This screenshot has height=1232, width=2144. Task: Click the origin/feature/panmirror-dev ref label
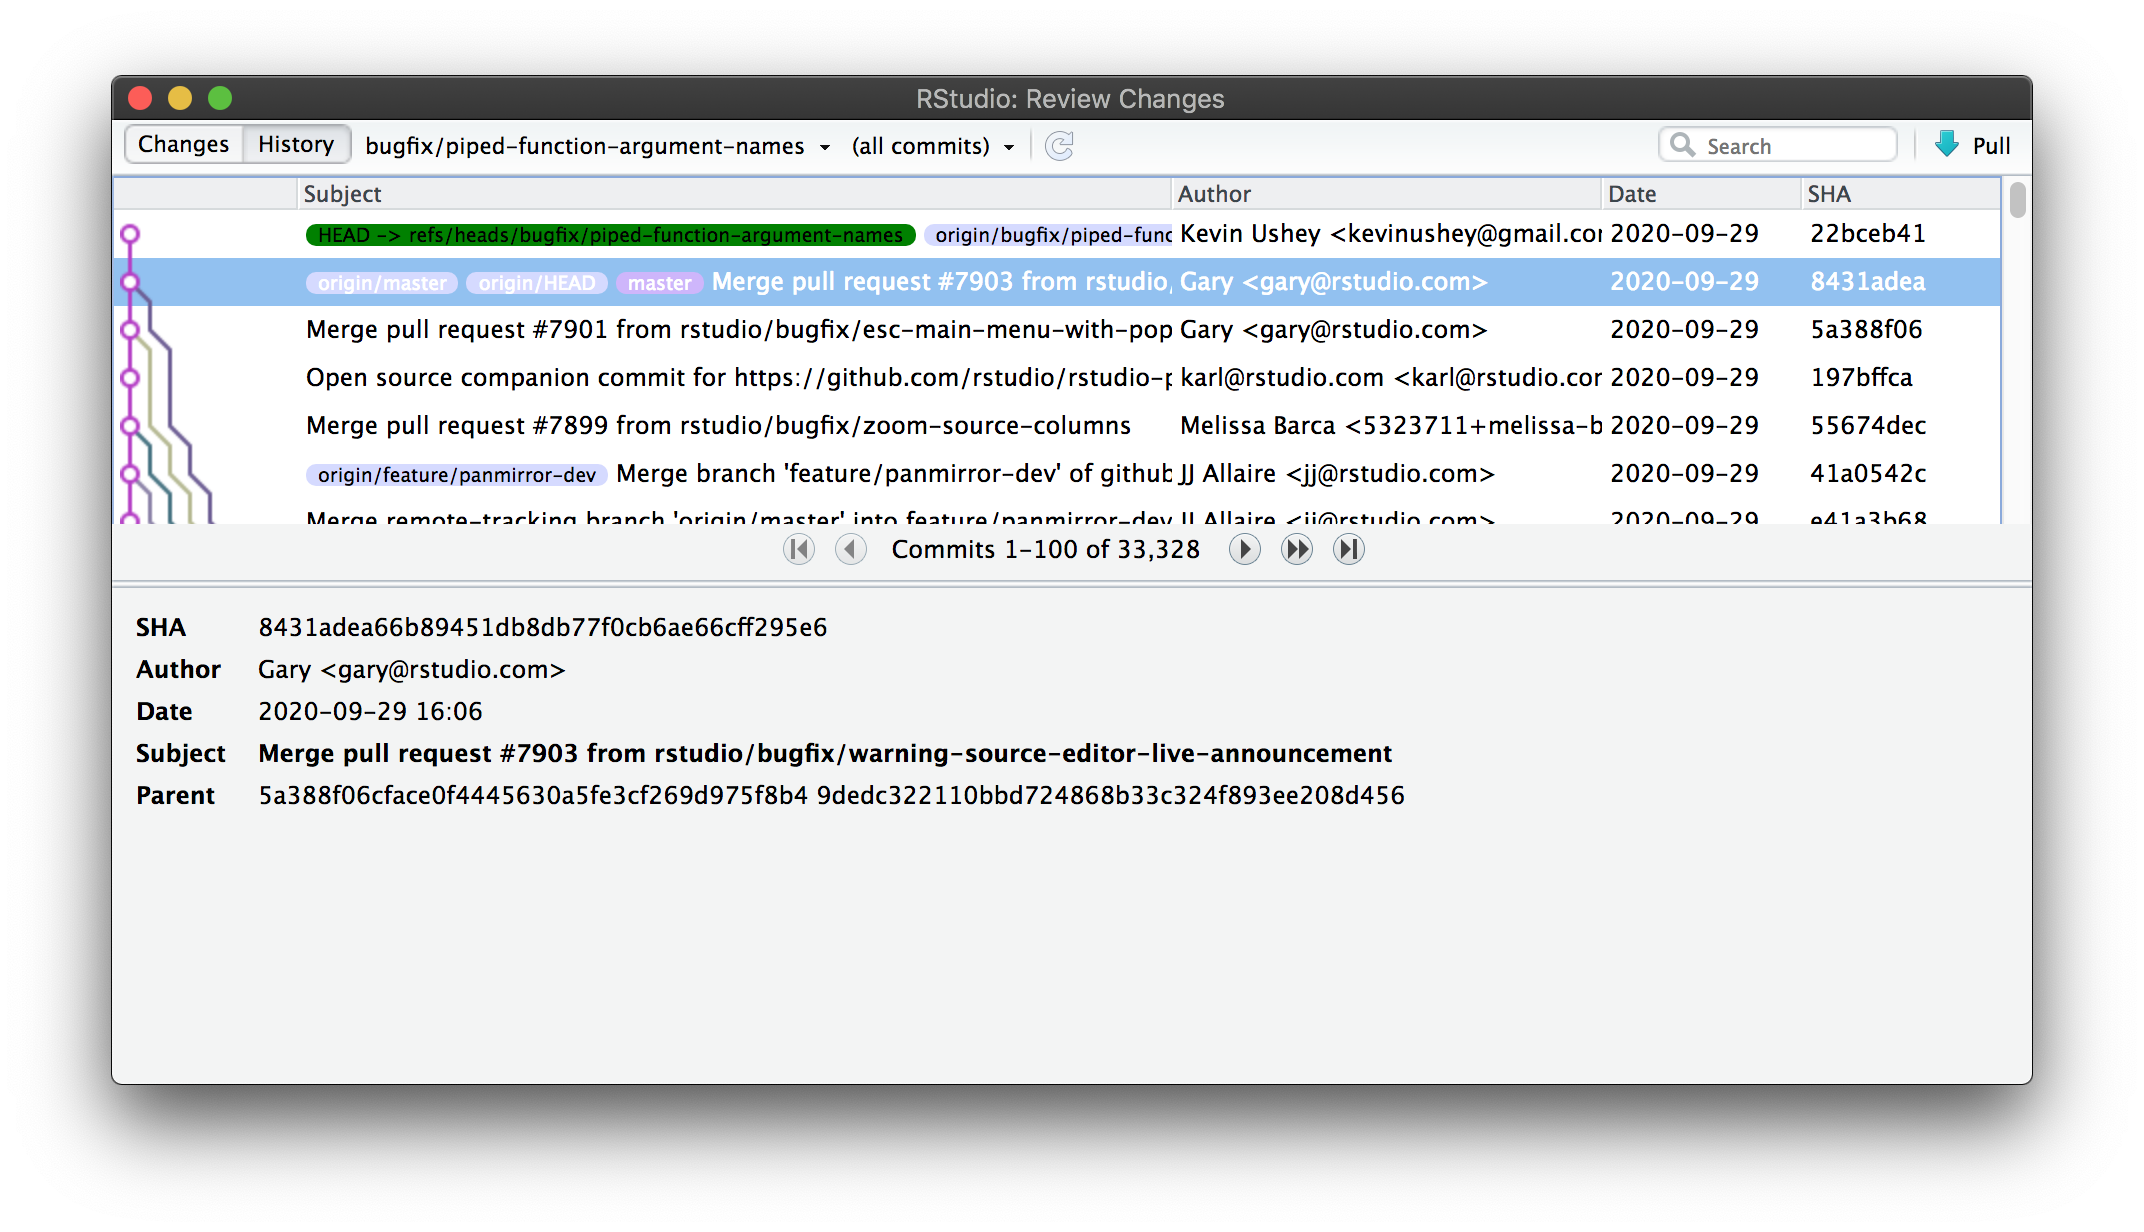coord(456,475)
